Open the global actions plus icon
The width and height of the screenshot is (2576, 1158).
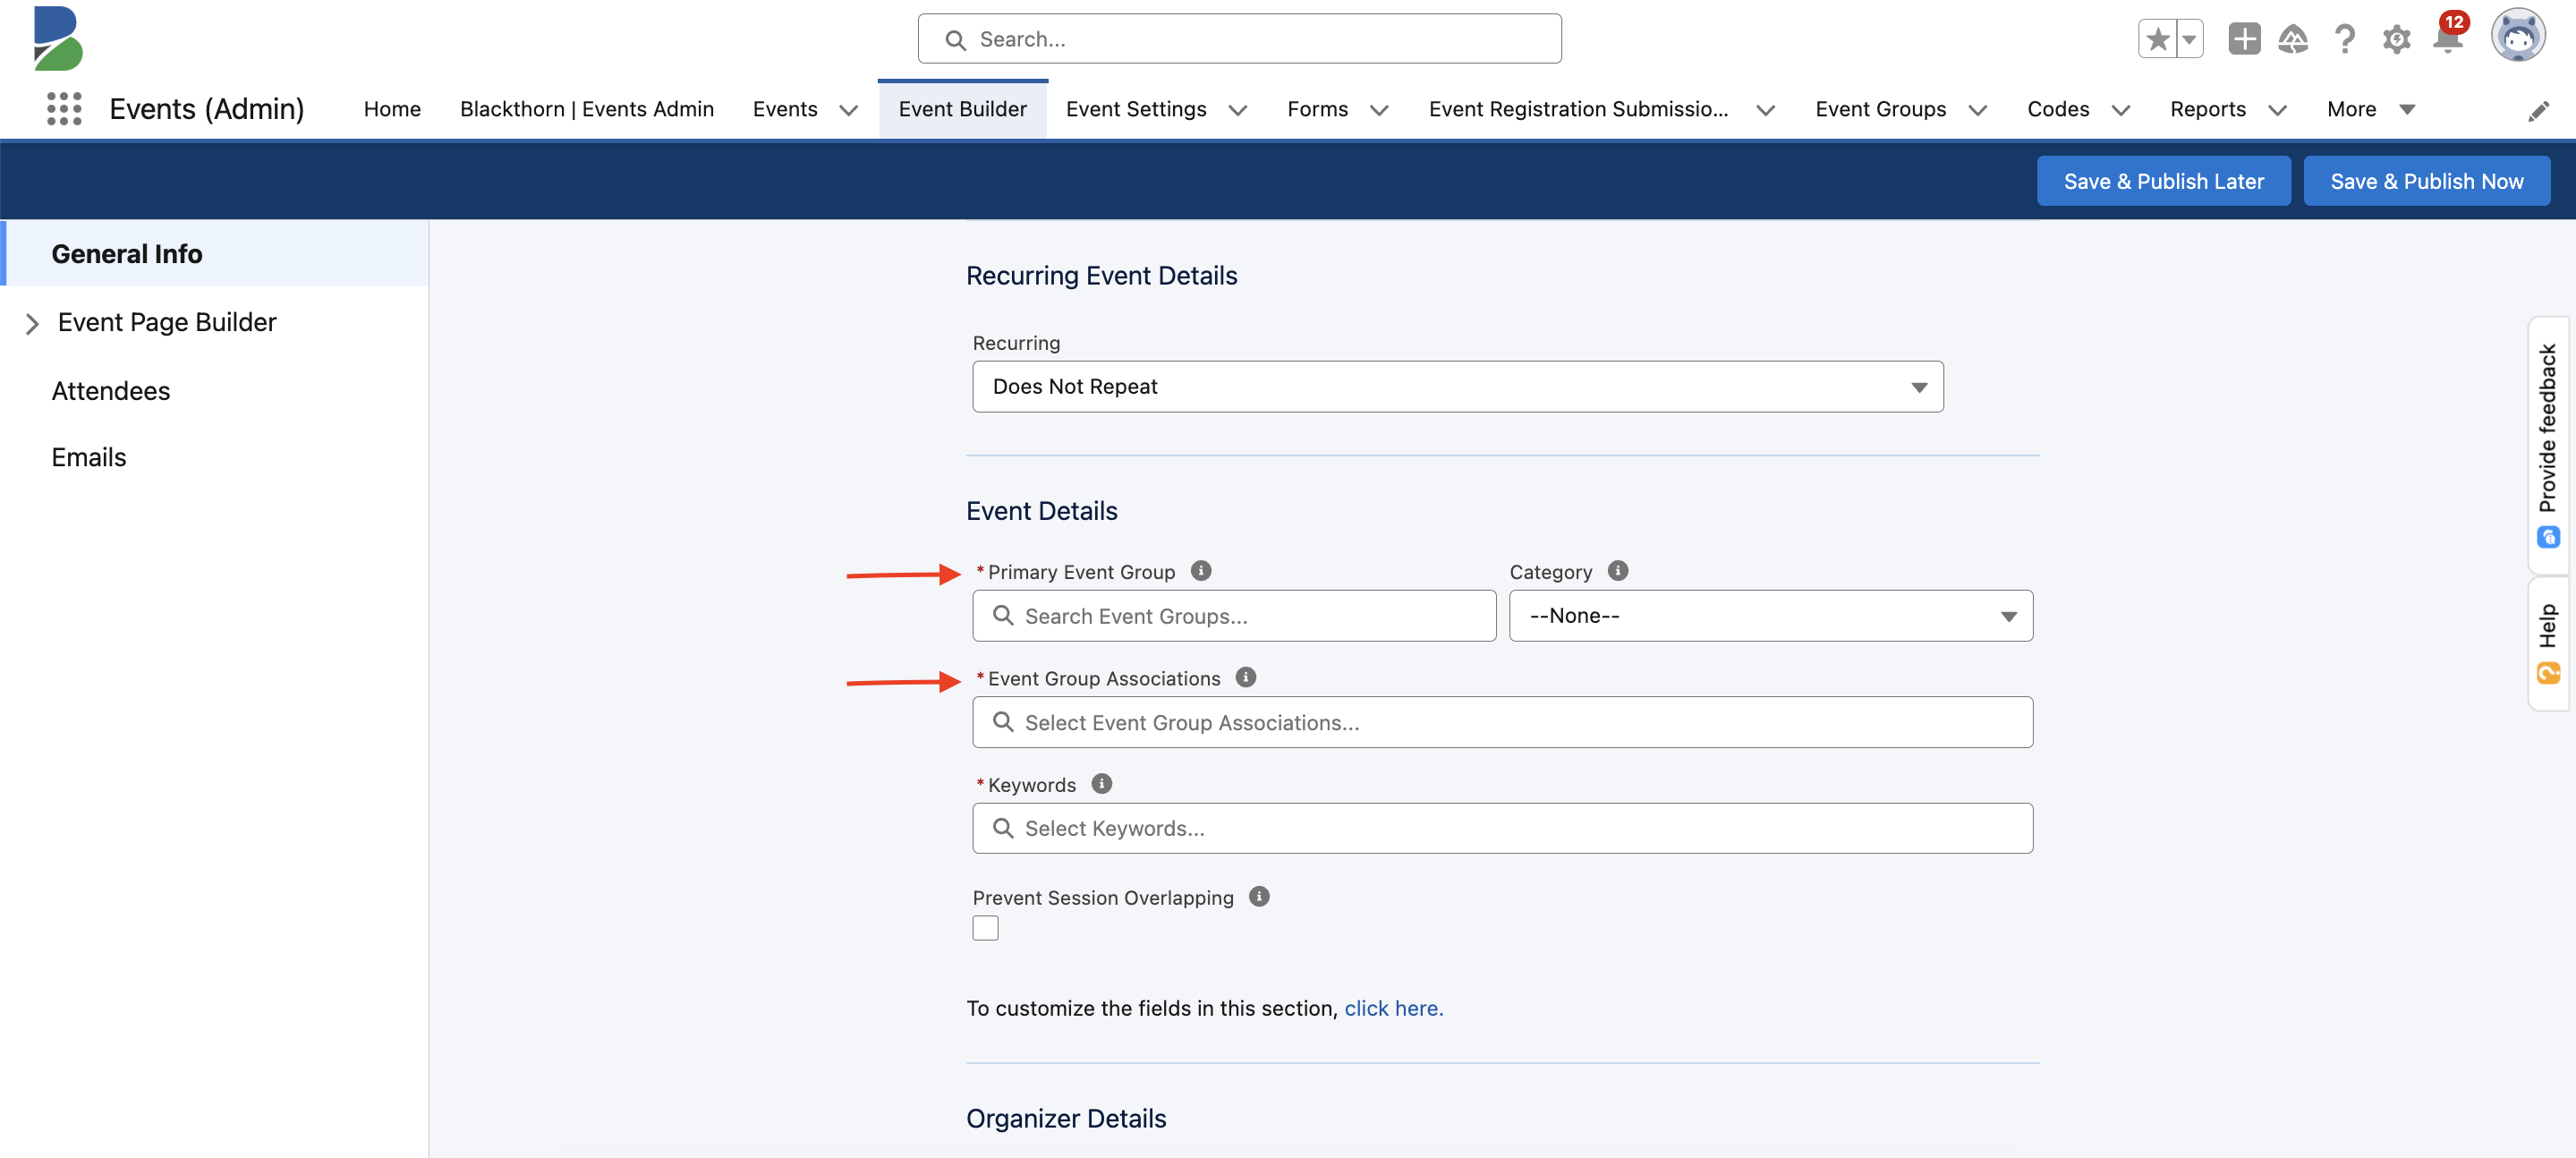pyautogui.click(x=2243, y=38)
